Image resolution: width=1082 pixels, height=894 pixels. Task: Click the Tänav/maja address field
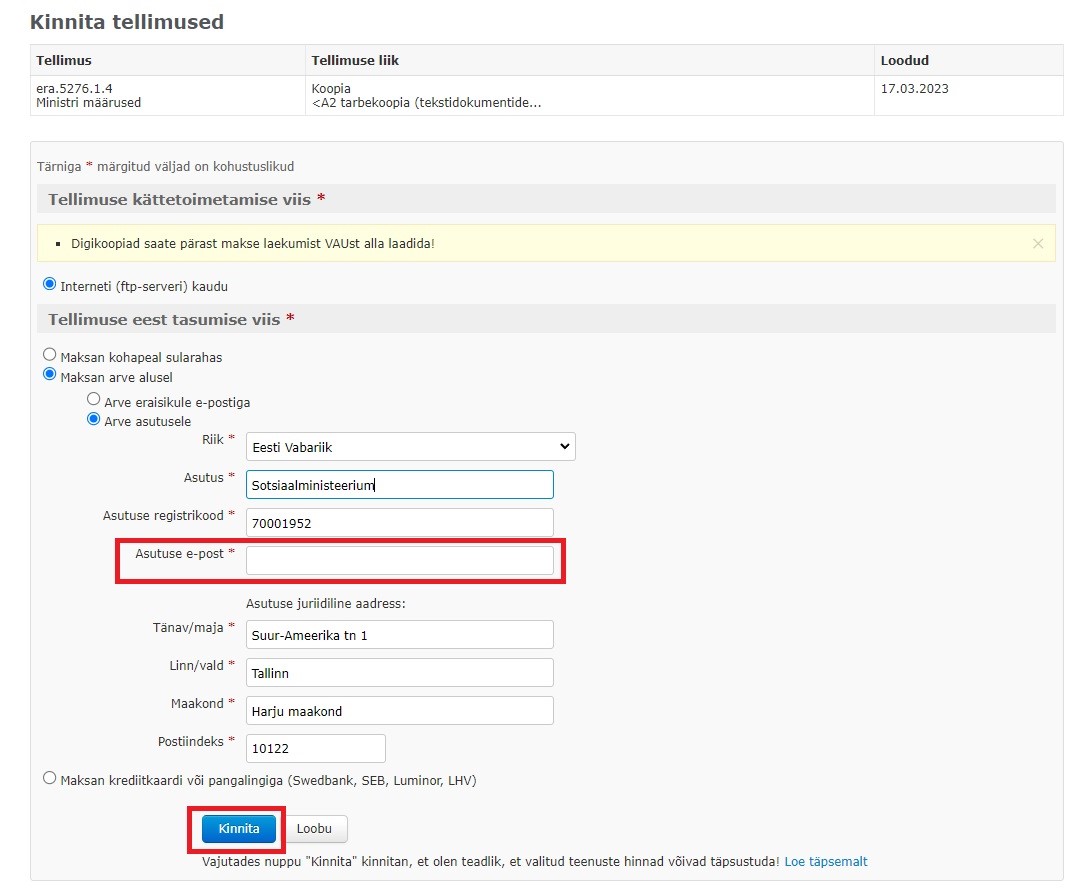[x=399, y=635]
